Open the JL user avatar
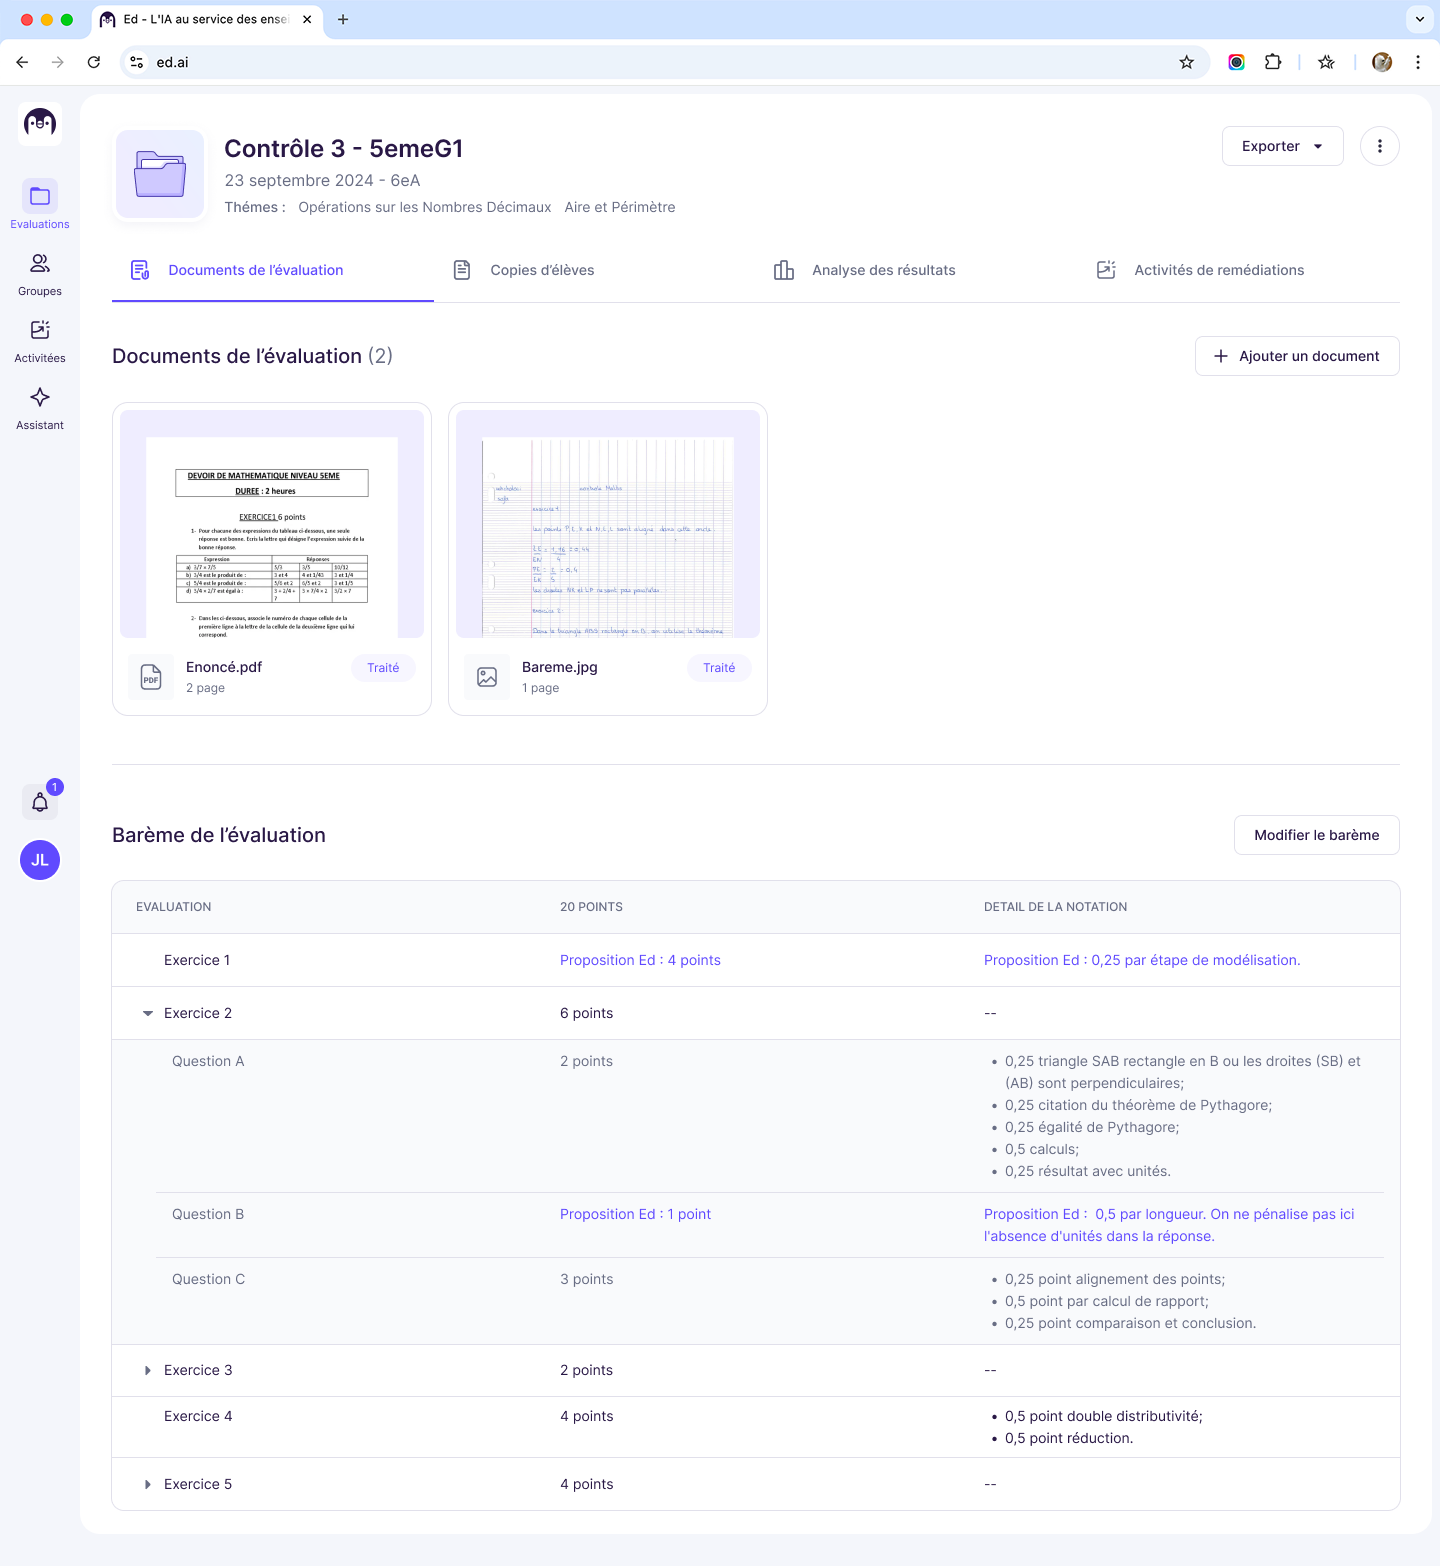 (40, 860)
